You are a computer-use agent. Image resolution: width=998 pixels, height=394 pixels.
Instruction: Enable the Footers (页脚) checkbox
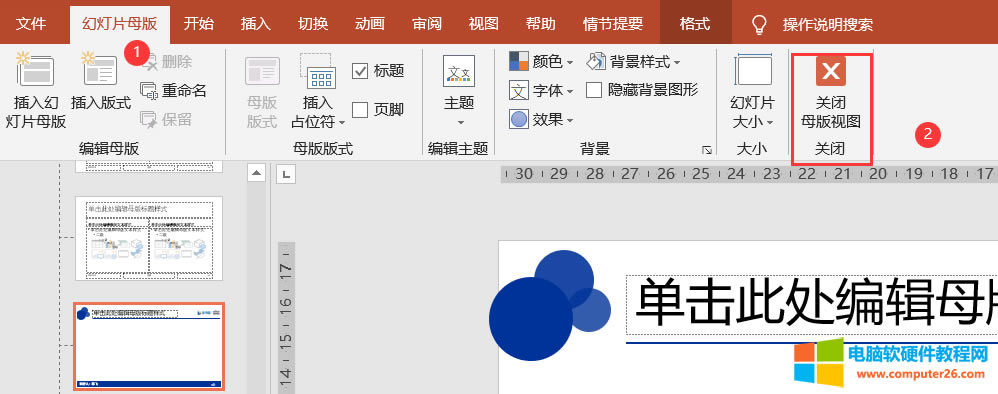point(360,109)
